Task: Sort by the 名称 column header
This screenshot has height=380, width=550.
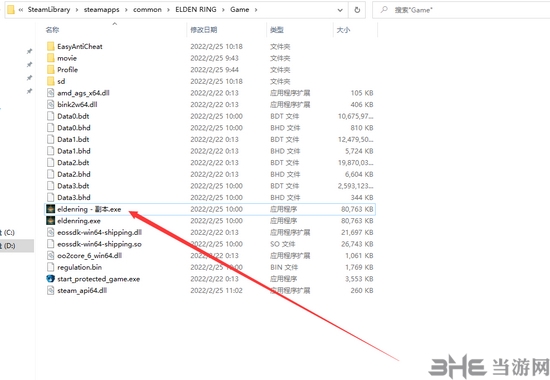Action: (52, 30)
